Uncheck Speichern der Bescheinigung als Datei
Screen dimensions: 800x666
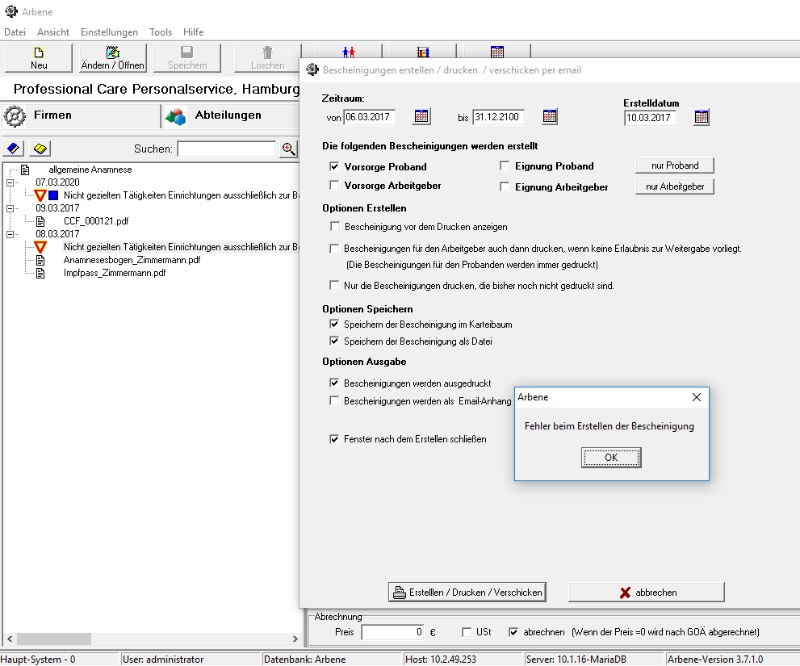[x=335, y=341]
